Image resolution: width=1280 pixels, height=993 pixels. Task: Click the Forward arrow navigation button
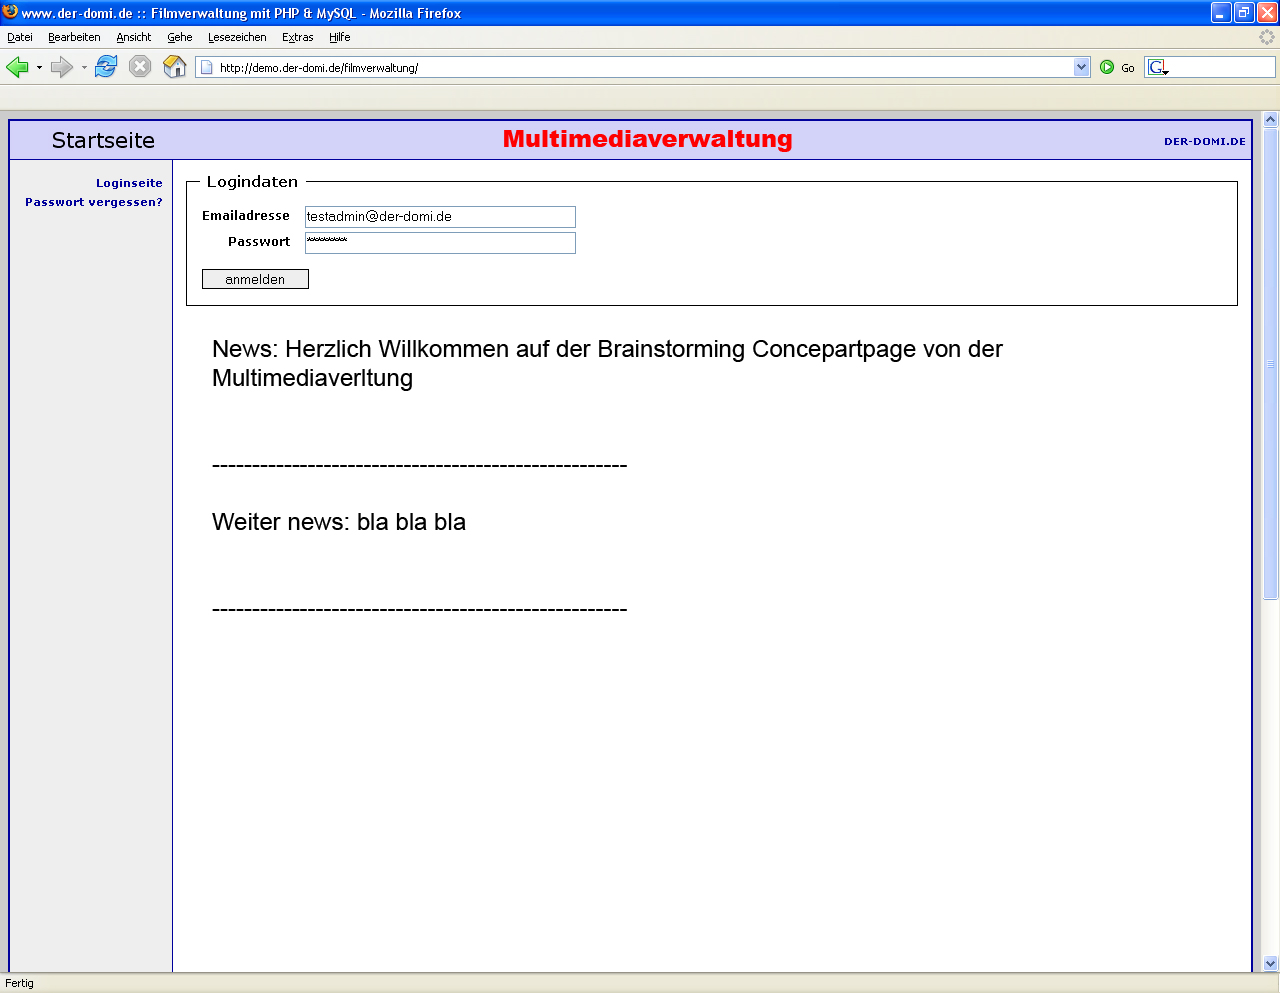point(62,67)
